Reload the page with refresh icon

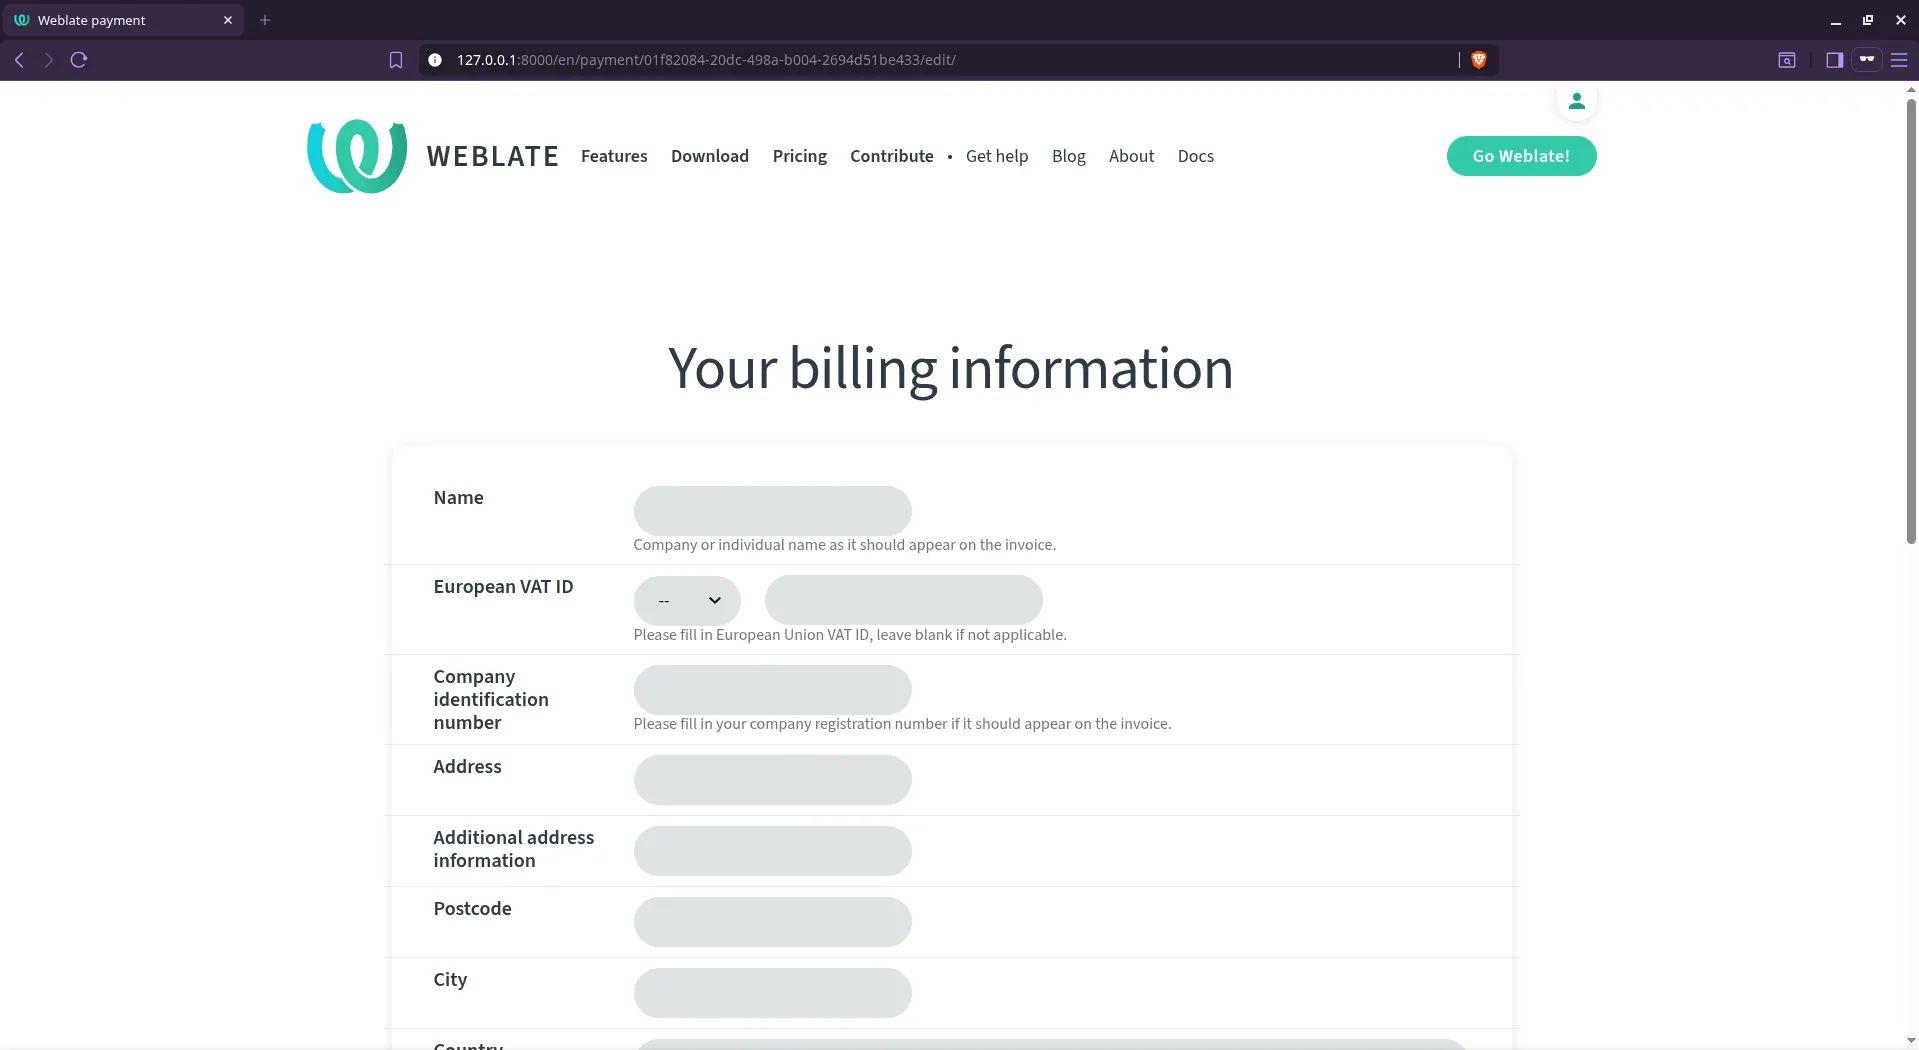click(x=79, y=60)
